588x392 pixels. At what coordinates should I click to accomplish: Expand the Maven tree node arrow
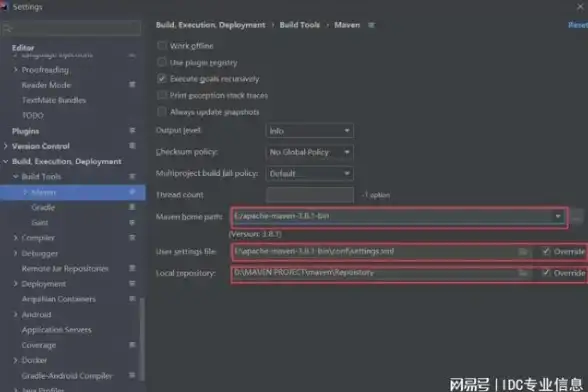coord(25,192)
